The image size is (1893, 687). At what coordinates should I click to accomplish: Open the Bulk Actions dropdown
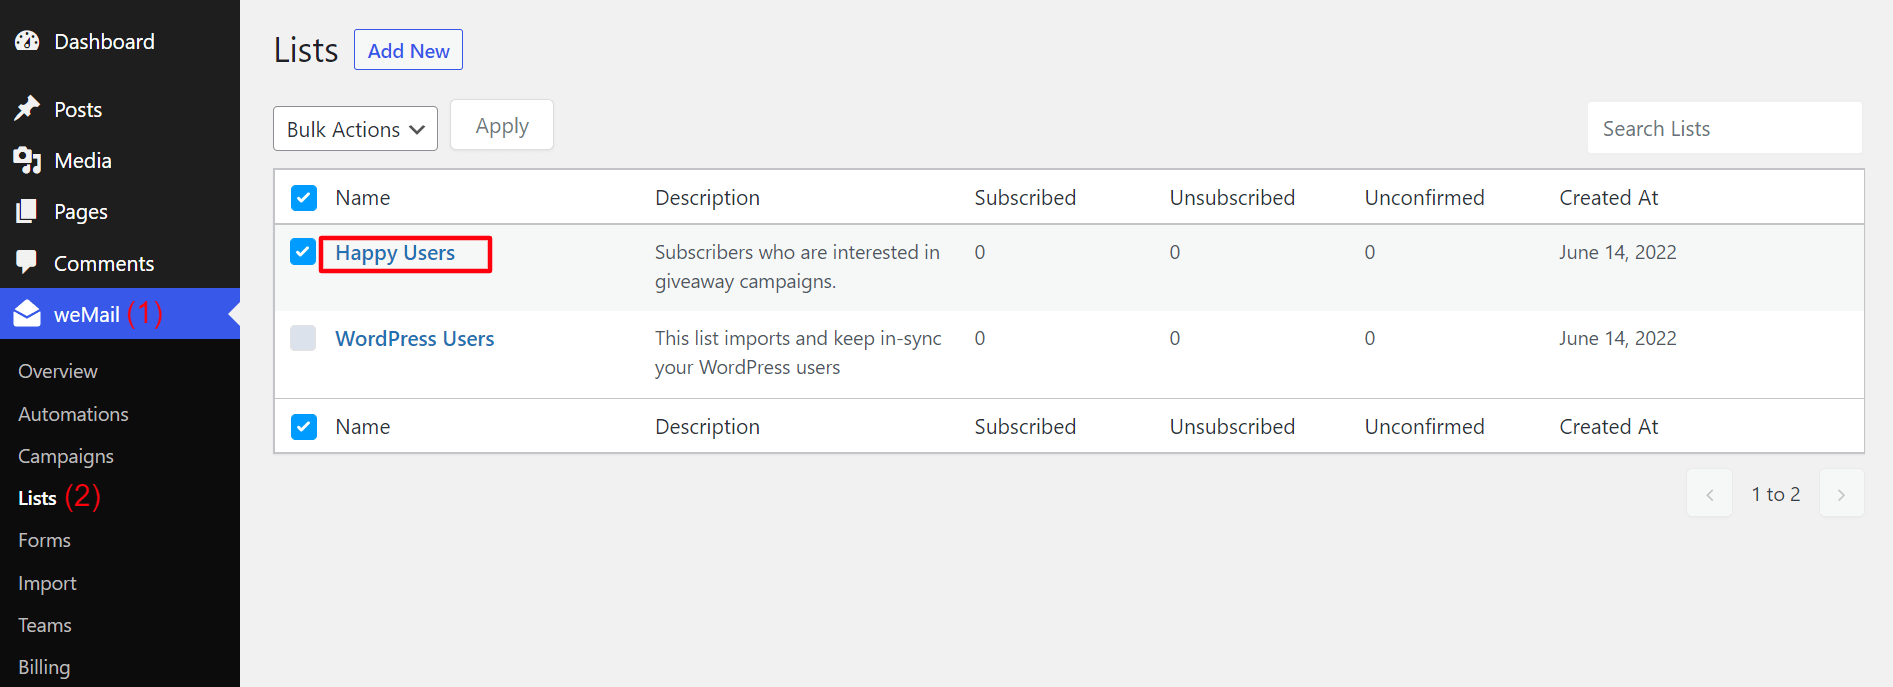coord(355,129)
